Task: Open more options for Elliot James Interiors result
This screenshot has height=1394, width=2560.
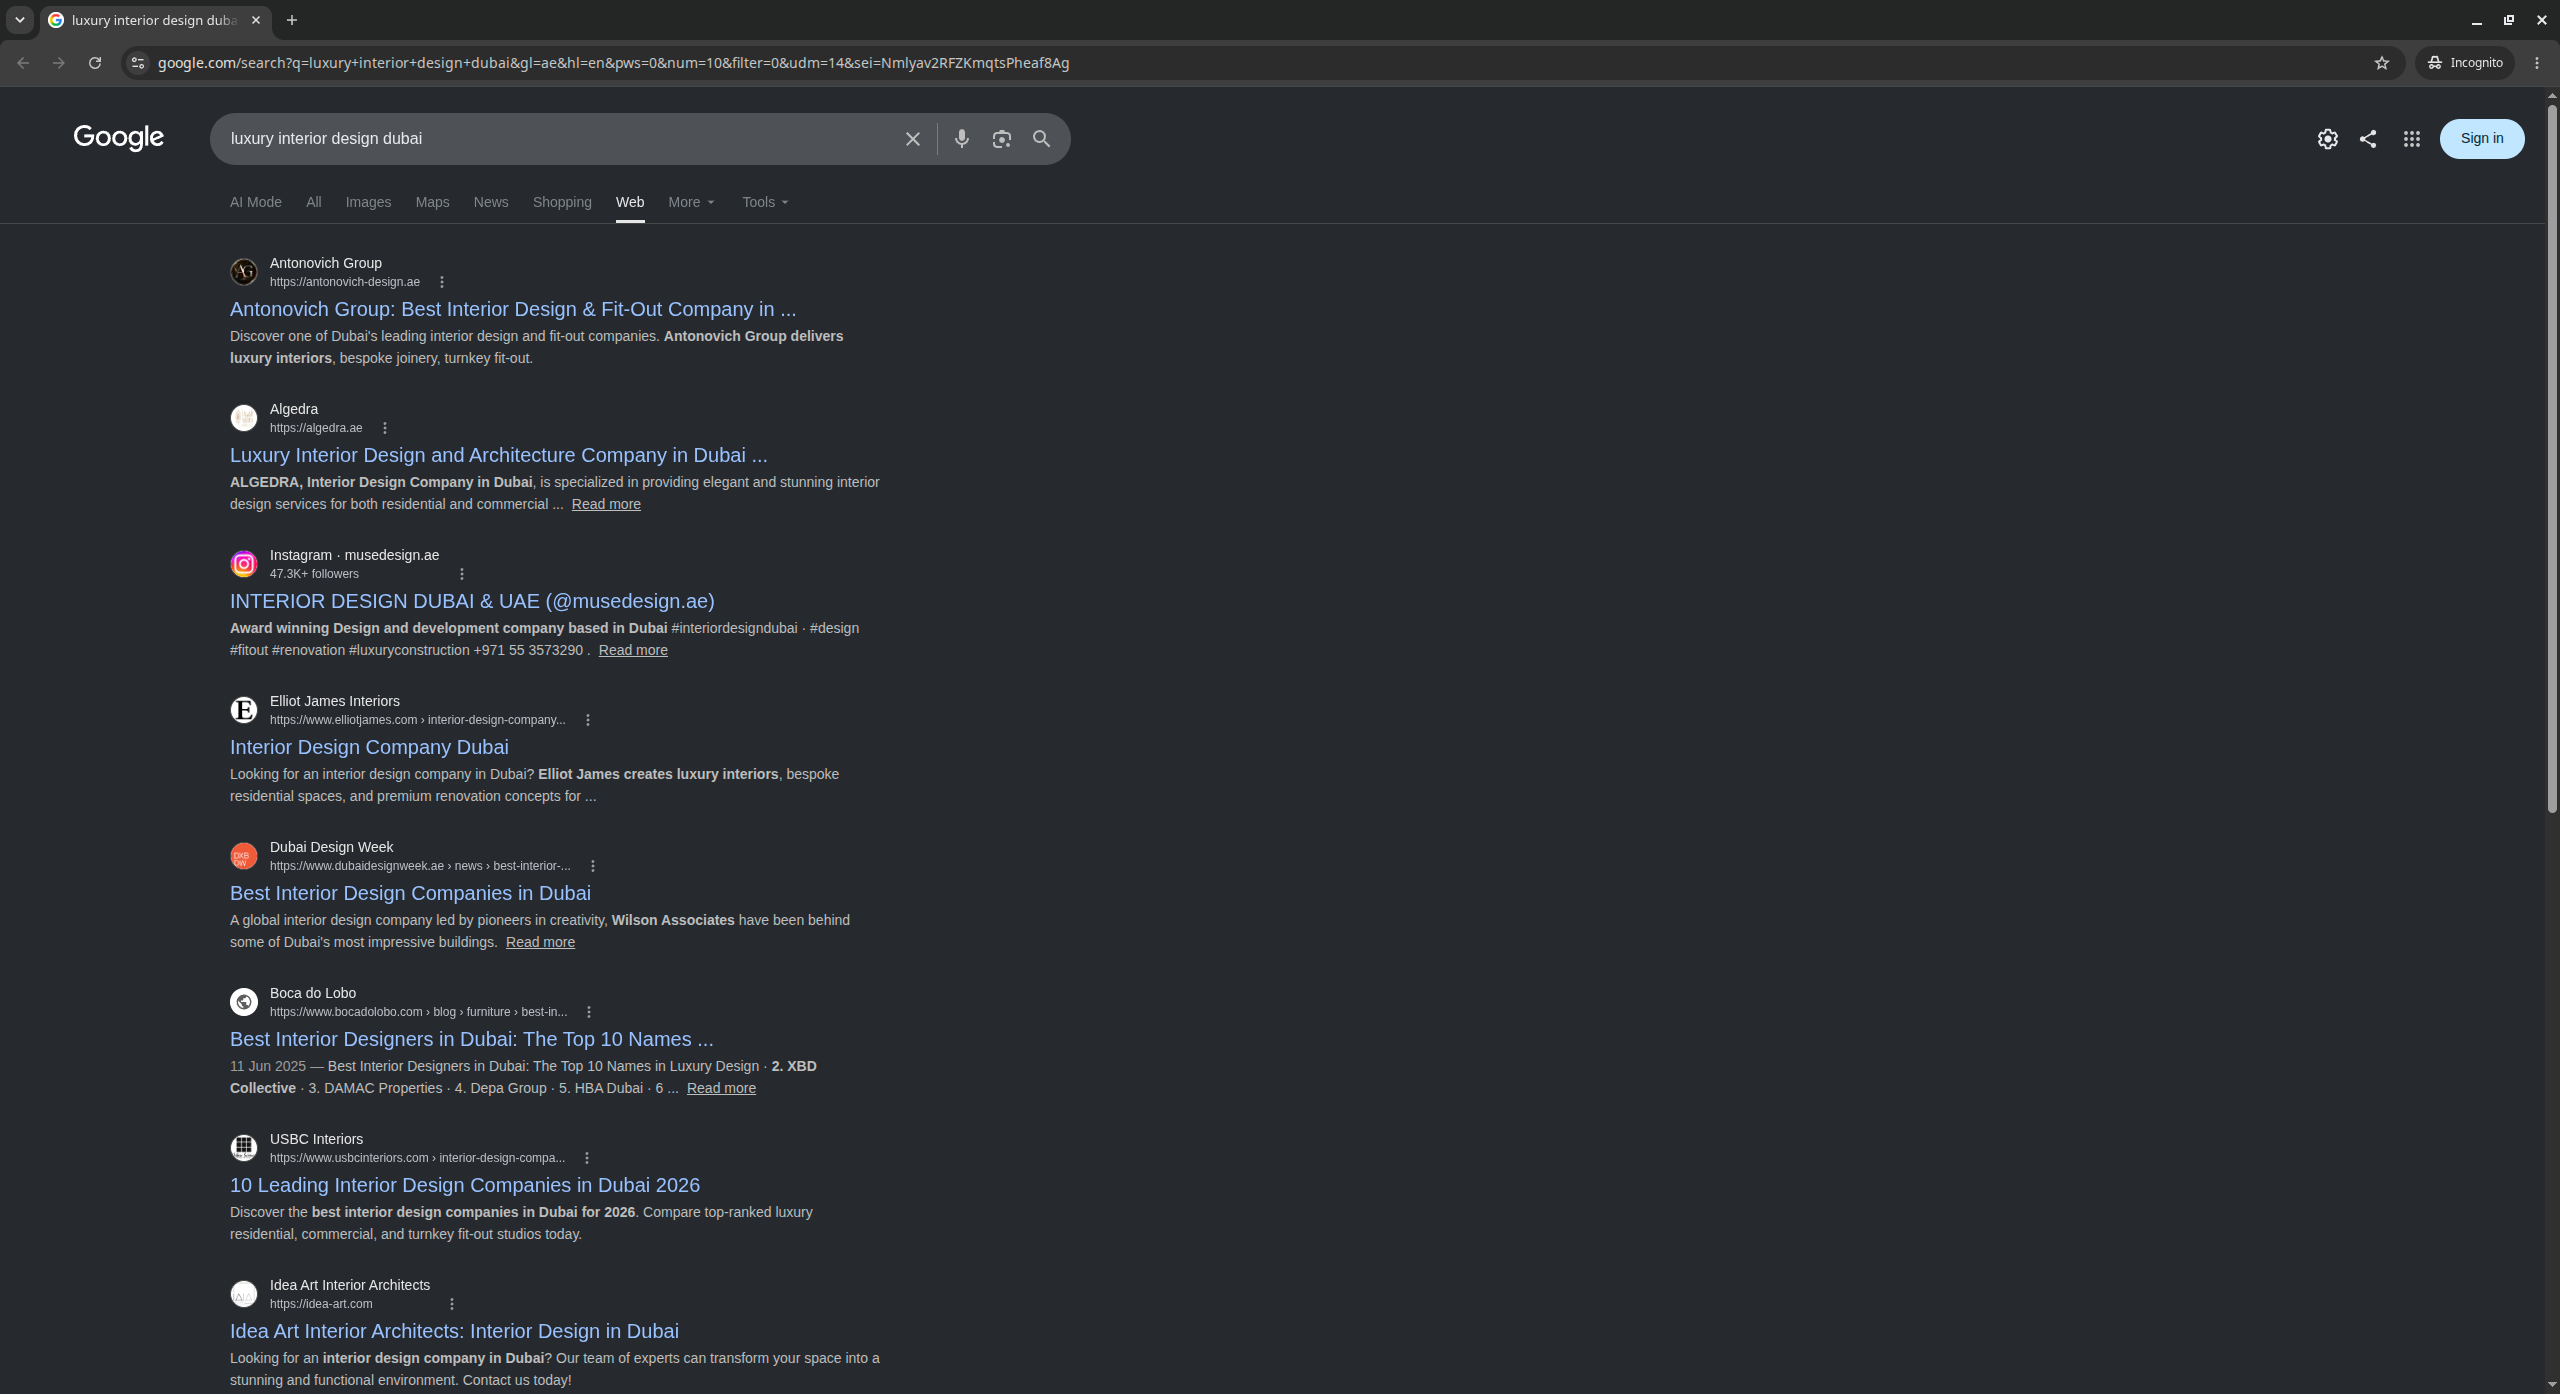Action: [588, 720]
